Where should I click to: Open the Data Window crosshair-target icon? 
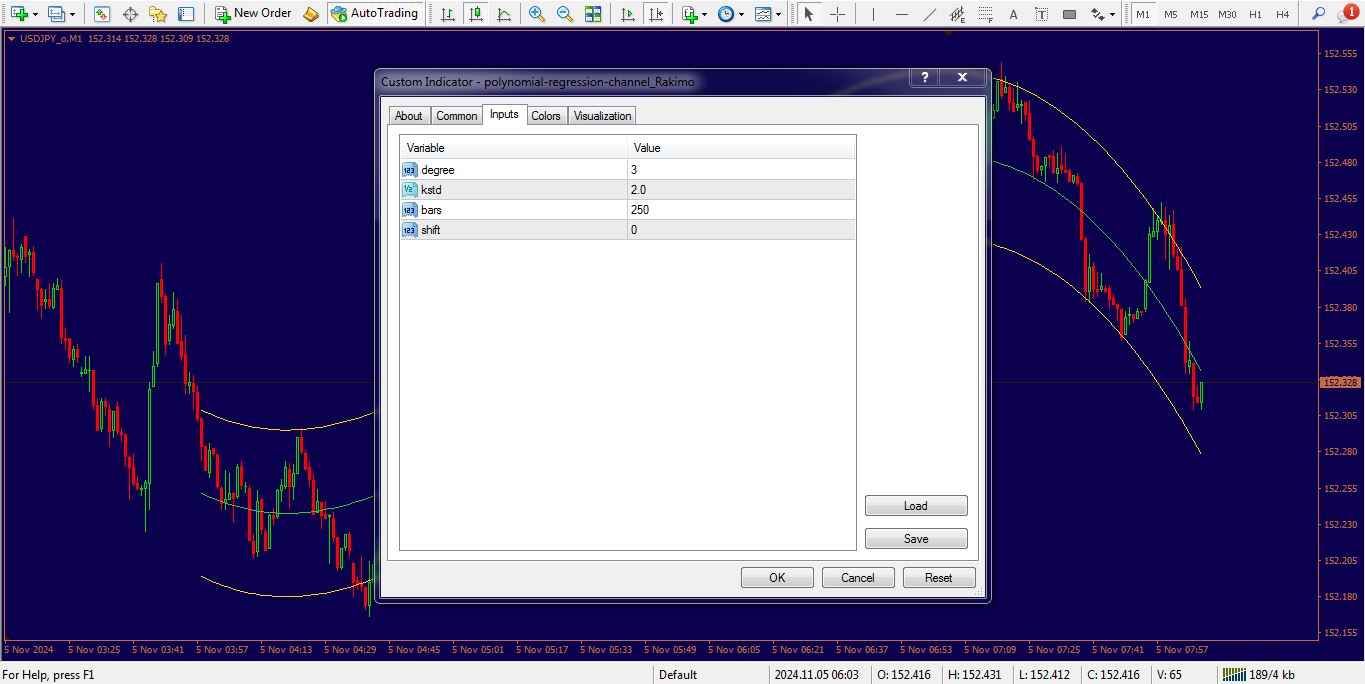click(130, 14)
